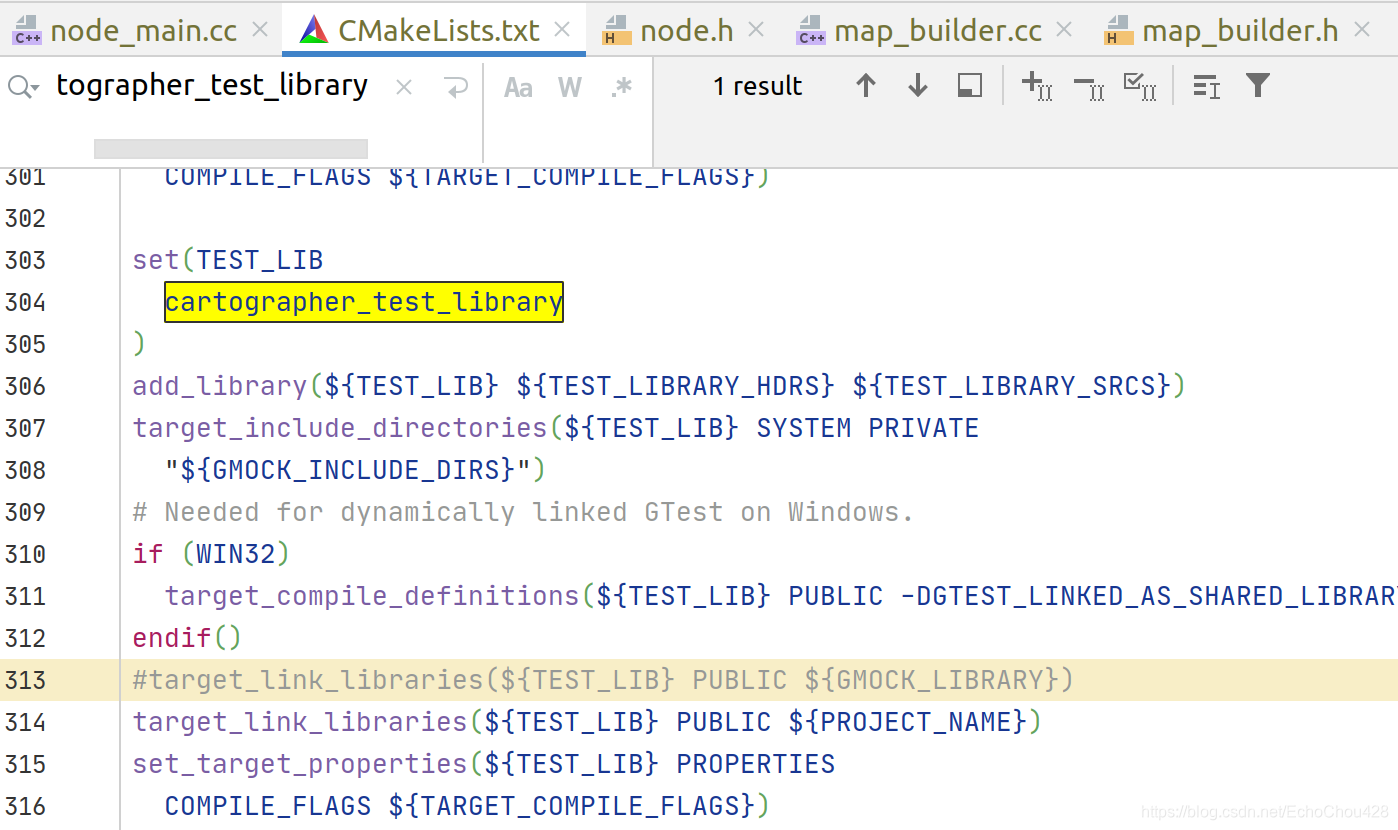Click the target_include_directories line
1398x830 pixels.
click(555, 428)
